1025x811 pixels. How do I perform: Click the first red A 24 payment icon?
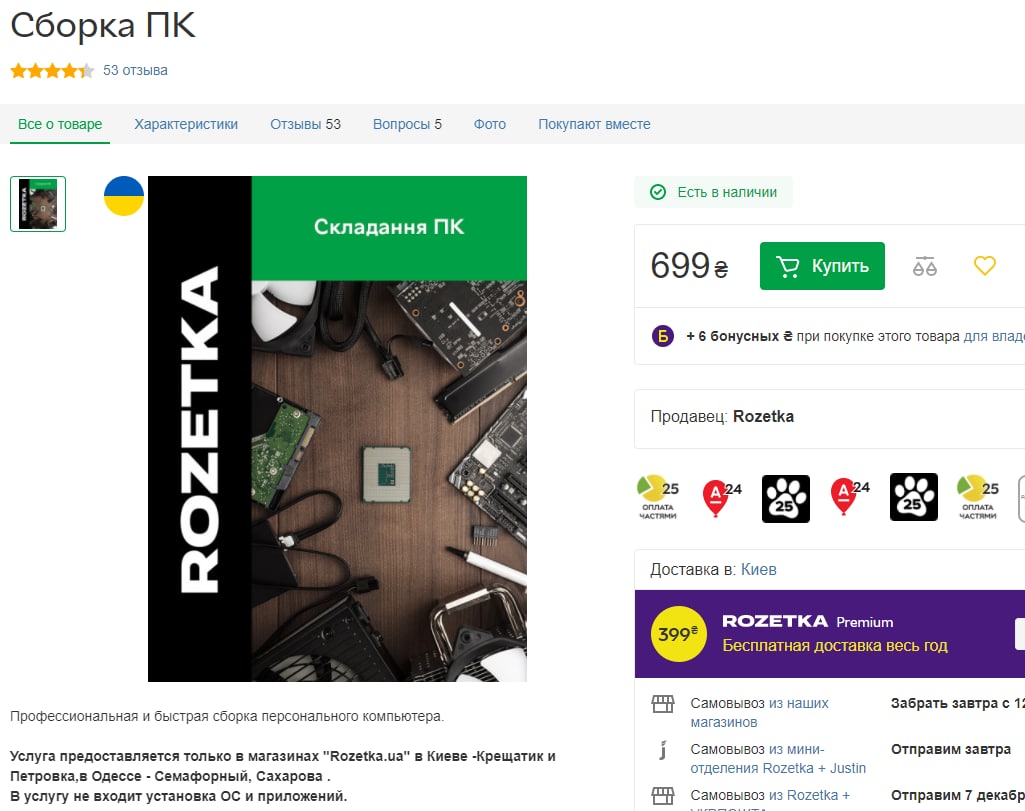(x=721, y=498)
